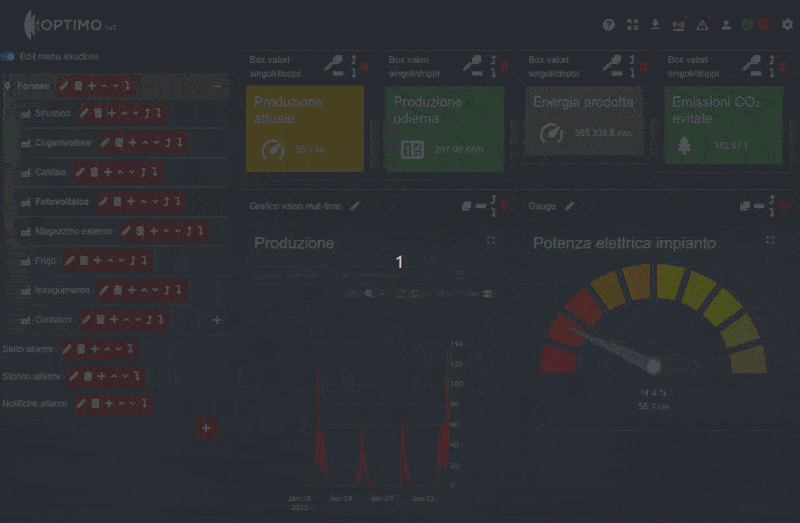Expand with plus sign beside Contatori row
The image size is (800, 523).
(217, 320)
